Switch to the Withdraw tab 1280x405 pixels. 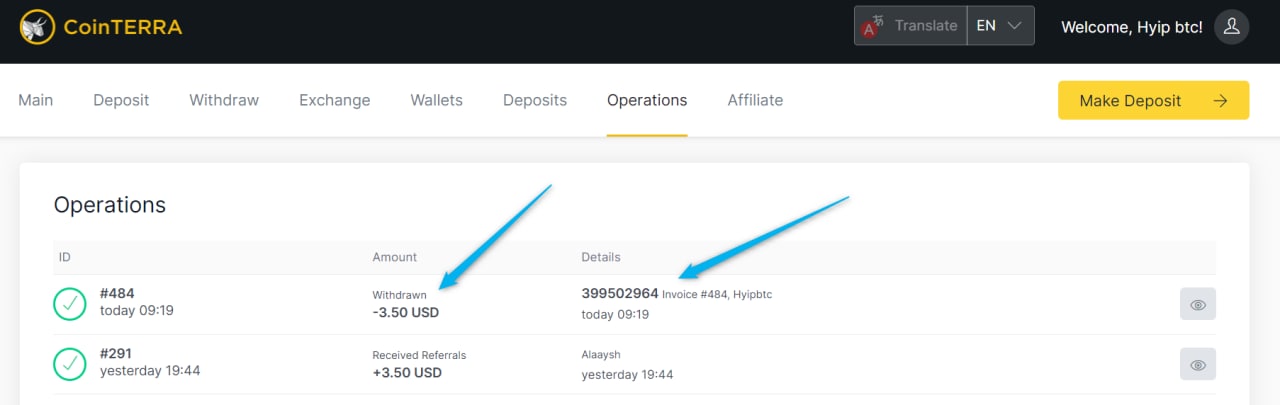coord(224,100)
